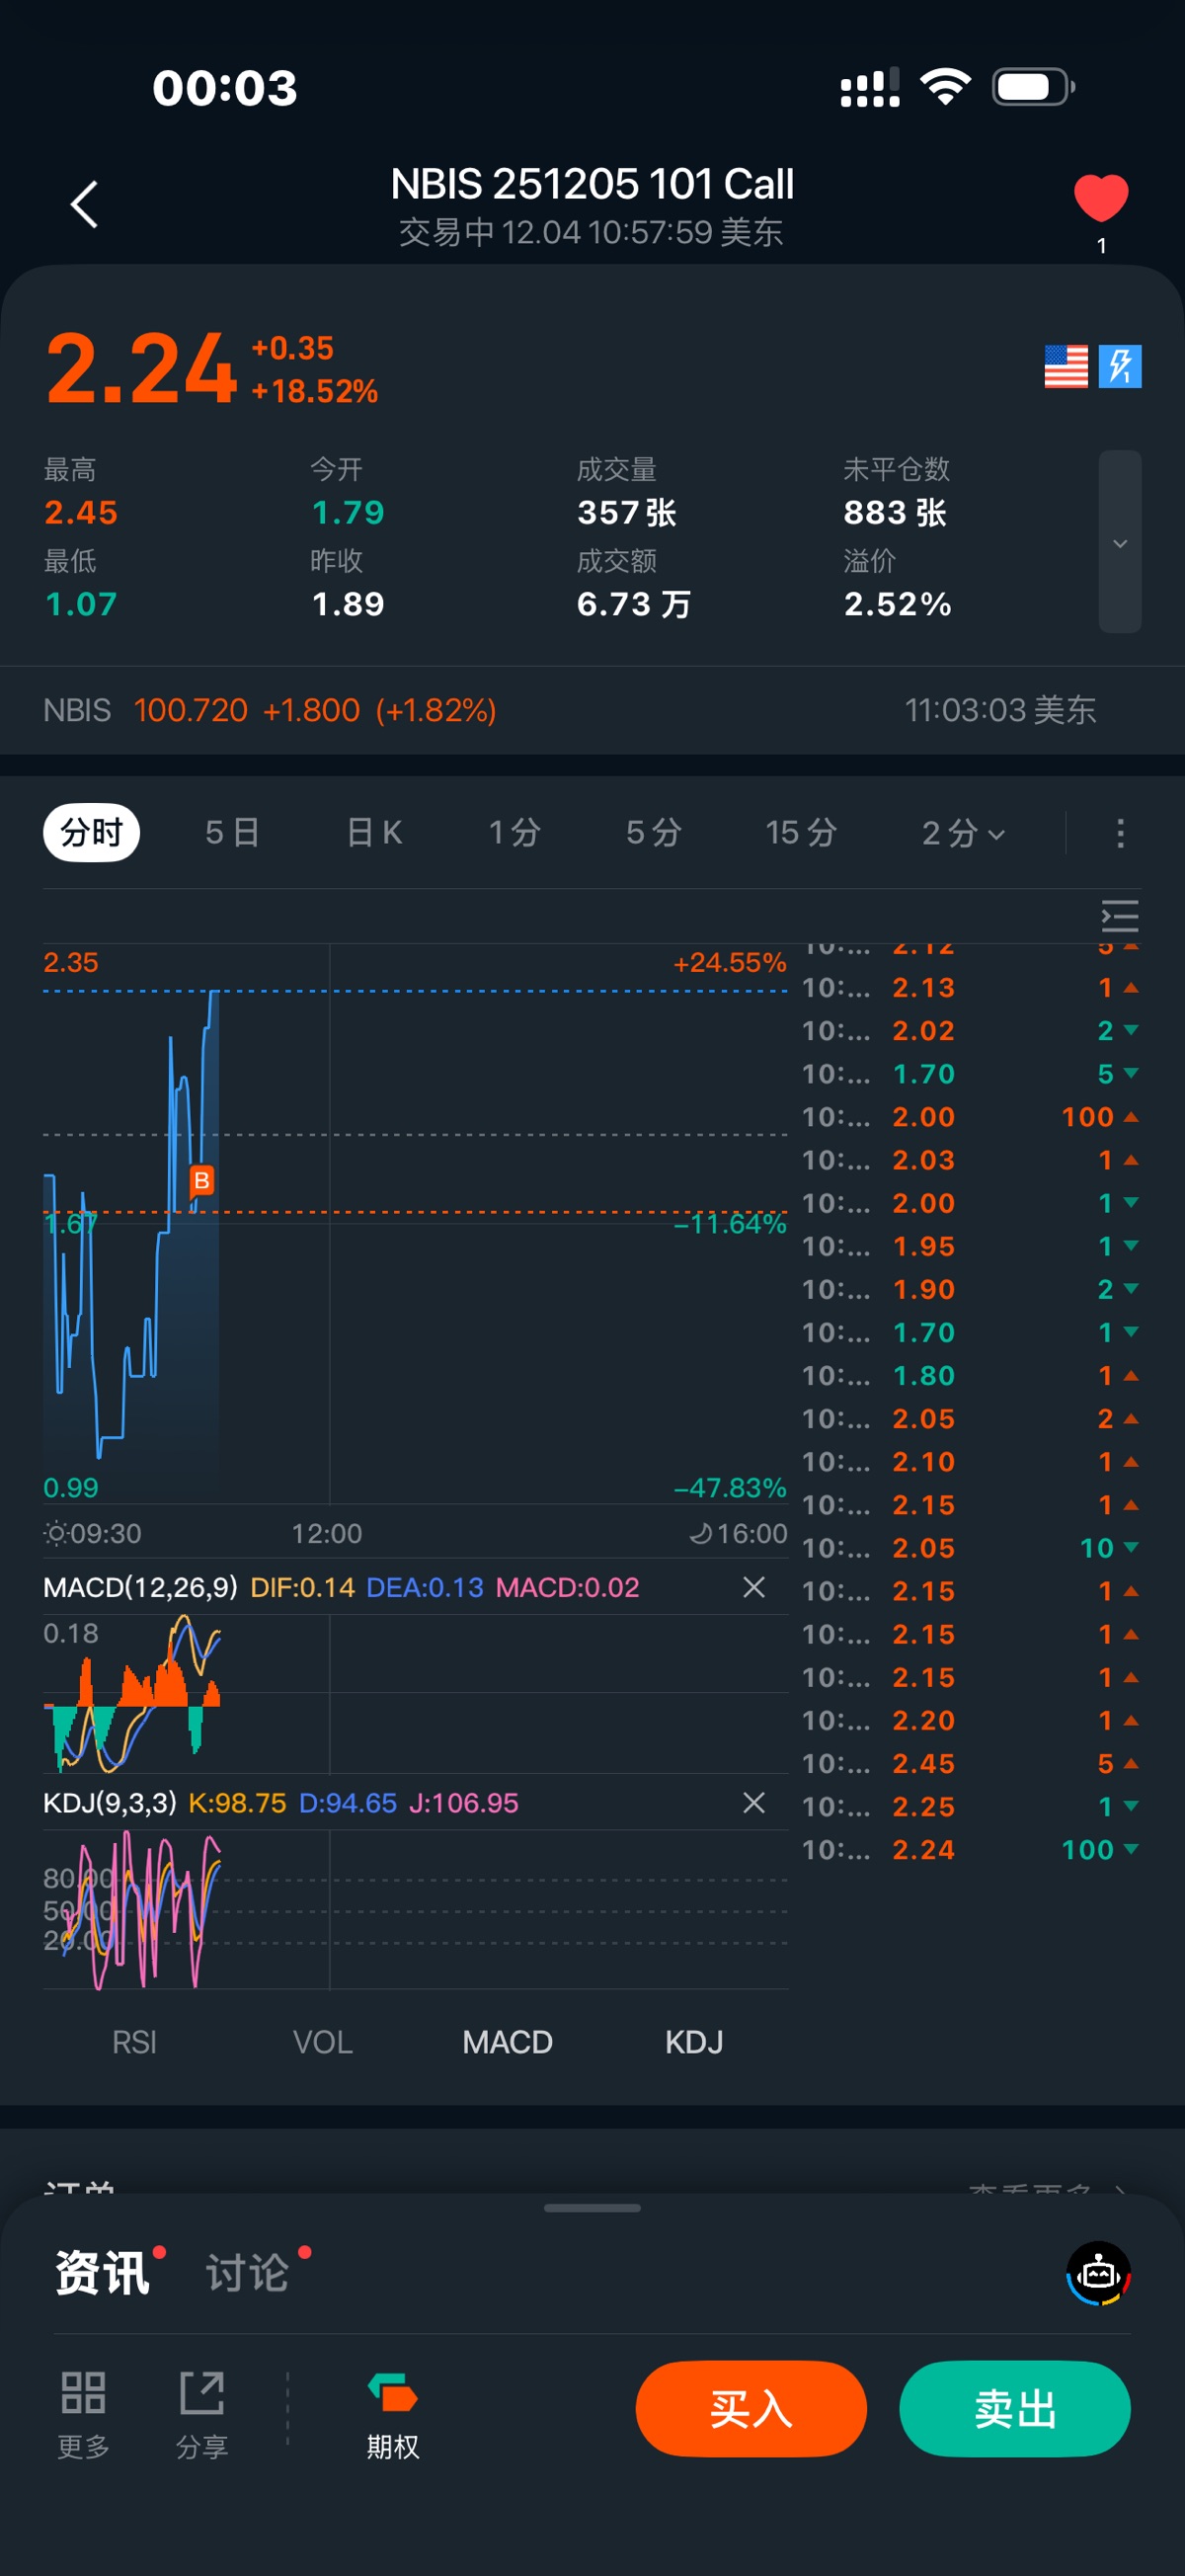Open the AI robot assistant icon
Viewport: 1185px width, 2576px height.
pyautogui.click(x=1098, y=2273)
